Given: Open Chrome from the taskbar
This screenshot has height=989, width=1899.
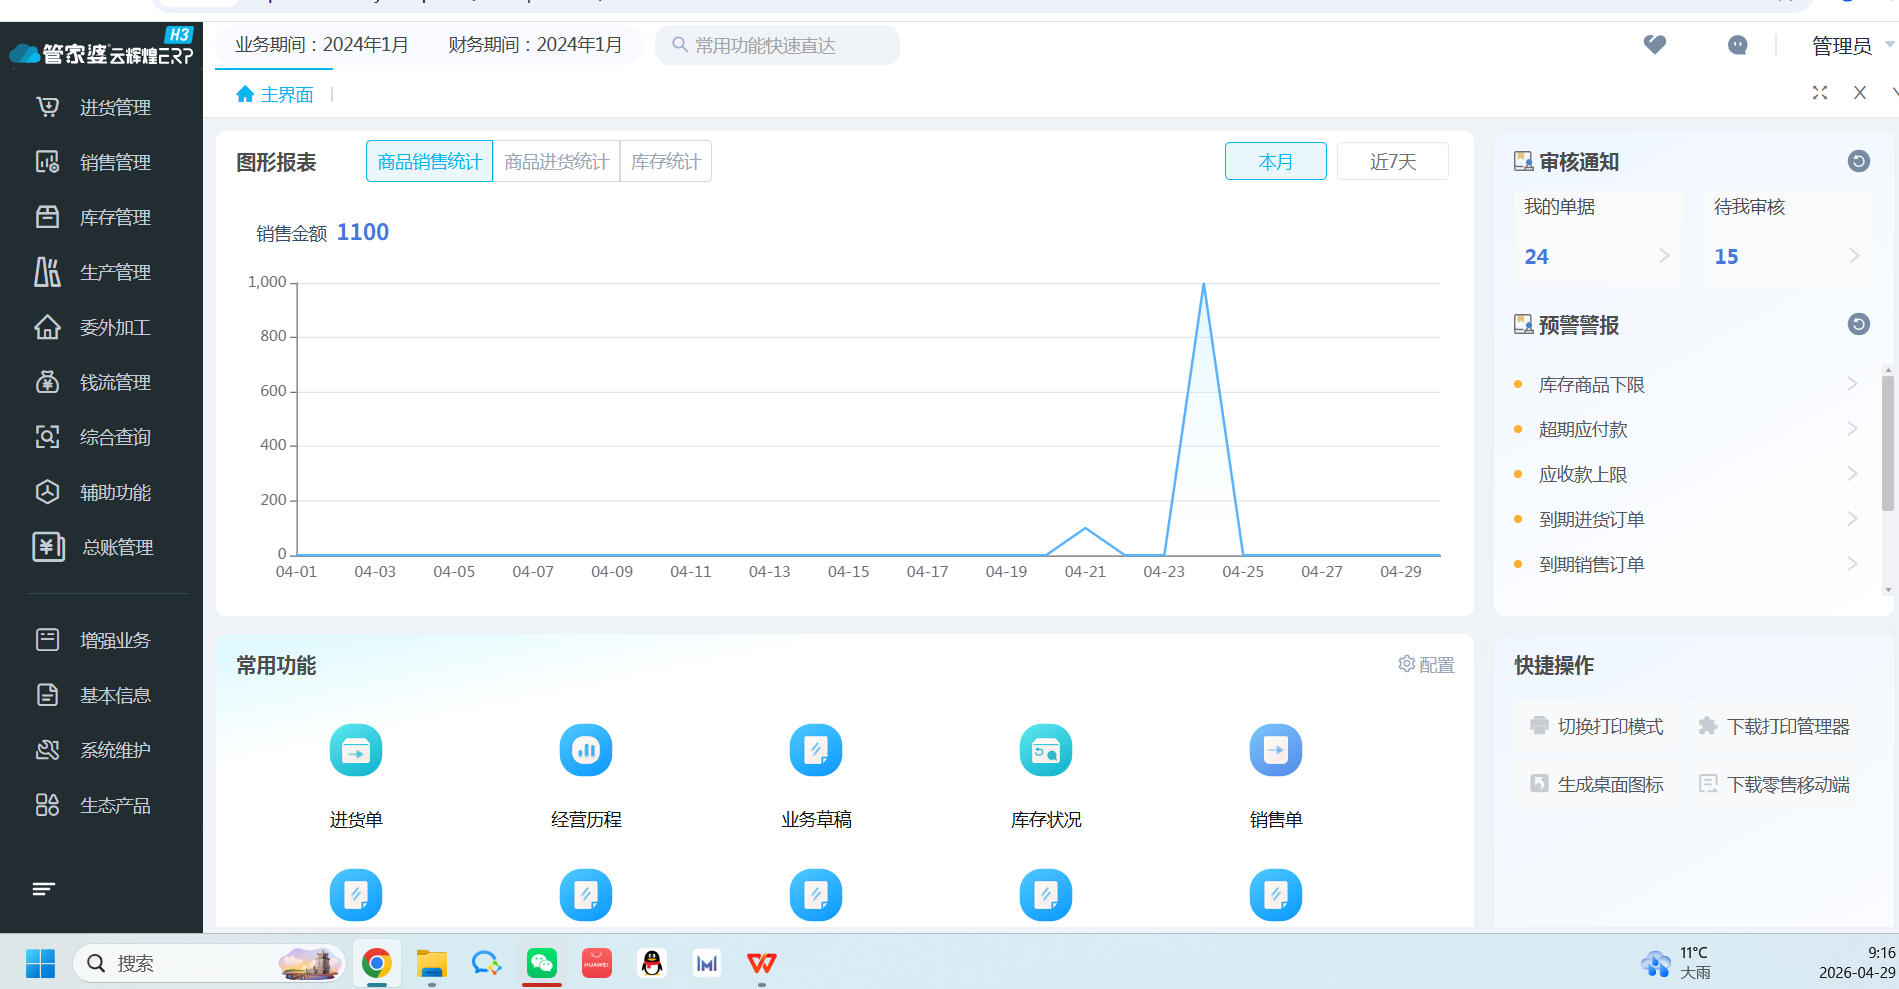Looking at the screenshot, I should [x=377, y=963].
